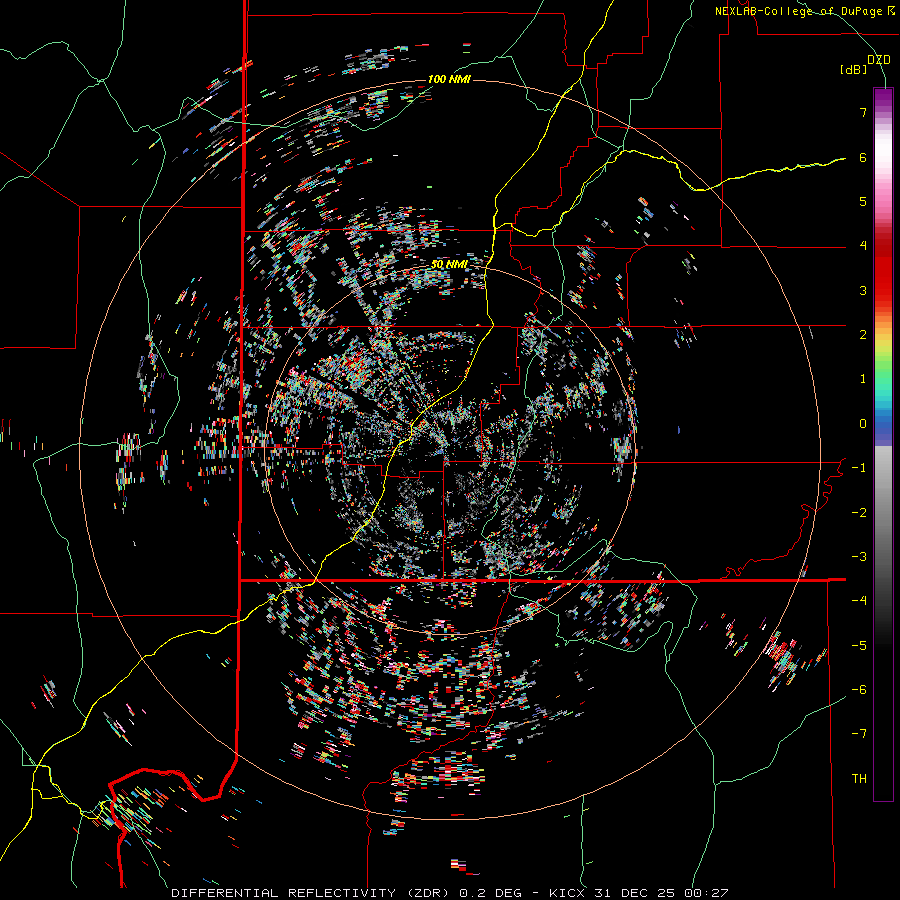The image size is (900, 900).
Task: Click the "7" value on color scale
Action: coord(863,112)
